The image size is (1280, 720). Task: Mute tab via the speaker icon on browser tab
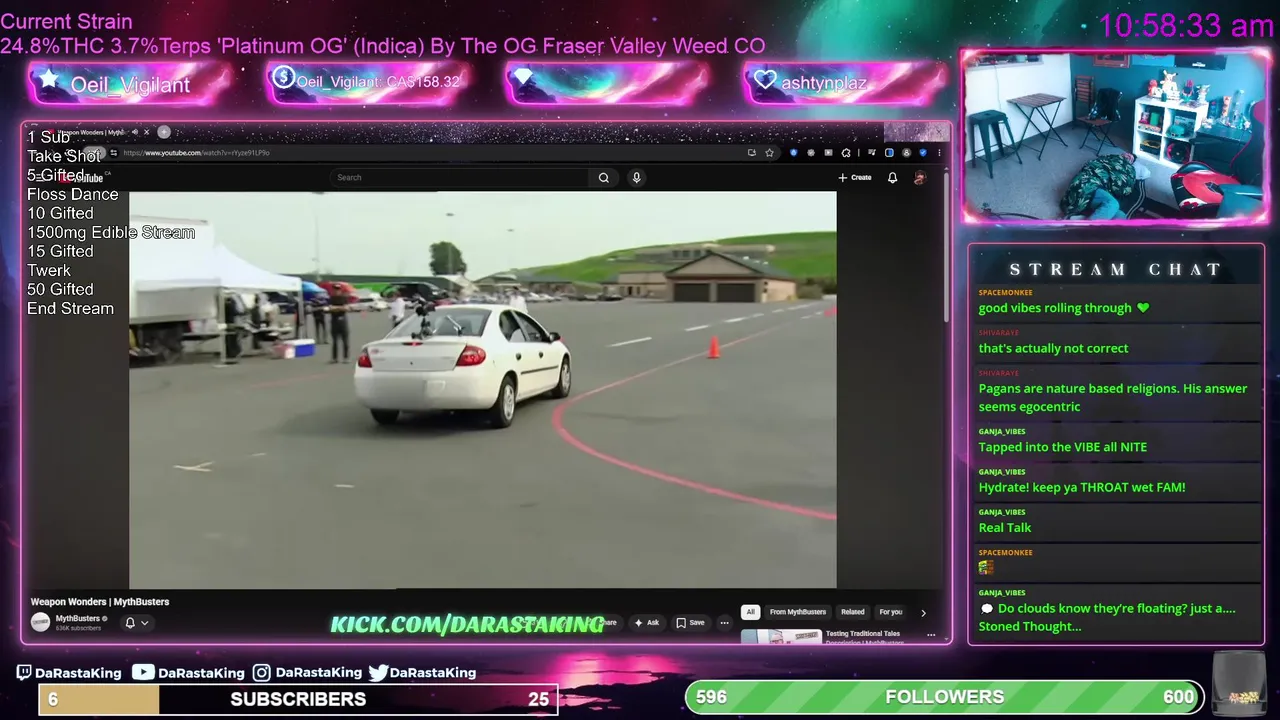135,132
